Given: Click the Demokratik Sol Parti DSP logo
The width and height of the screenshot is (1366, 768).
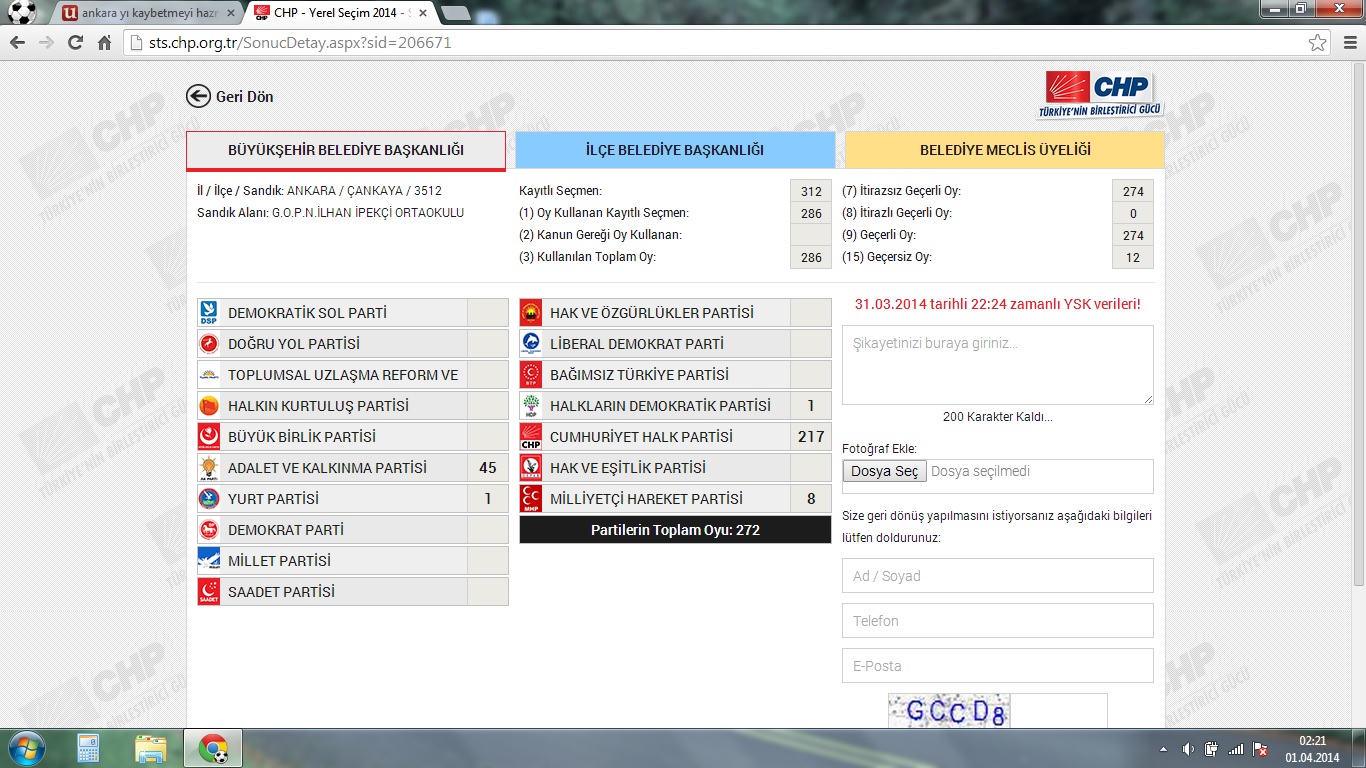Looking at the screenshot, I should click(209, 313).
